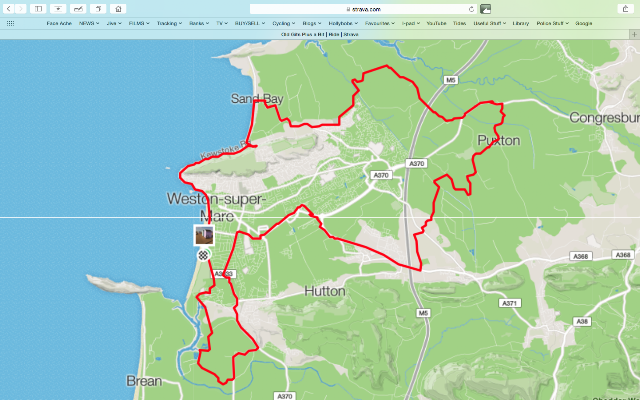This screenshot has height=400, width=640.
Task: Focus the strava.com address bar
Action: tap(363, 9)
